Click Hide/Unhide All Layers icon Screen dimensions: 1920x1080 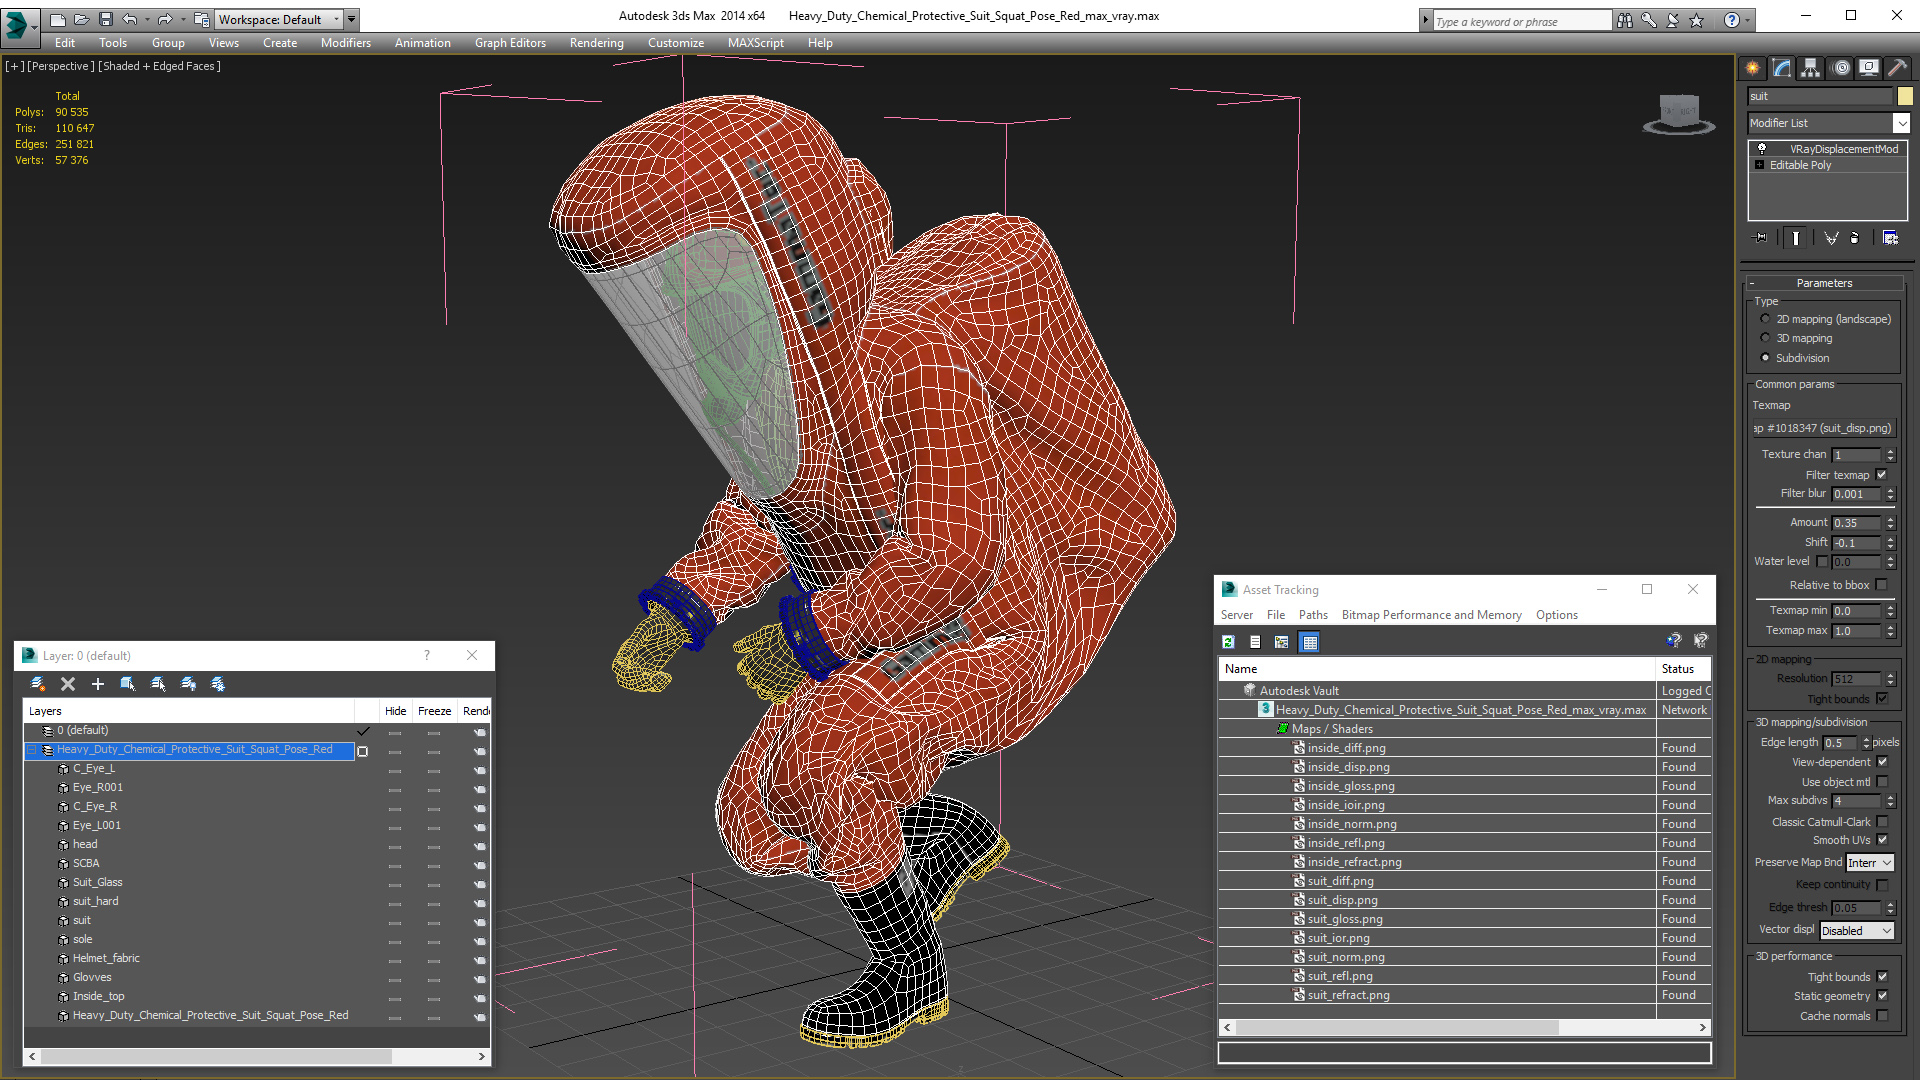[188, 684]
